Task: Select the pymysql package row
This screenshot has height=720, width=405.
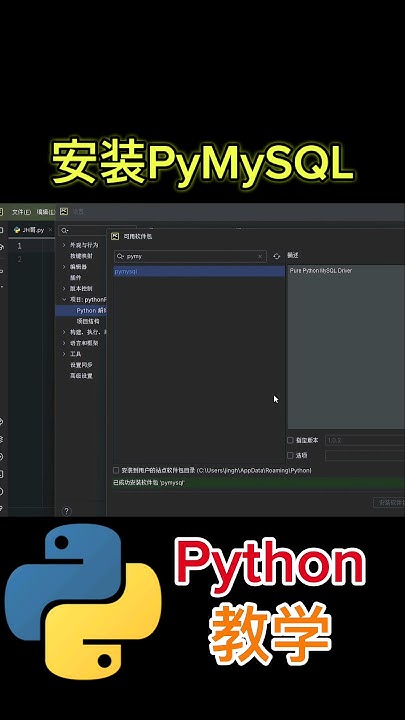Action: click(199, 271)
